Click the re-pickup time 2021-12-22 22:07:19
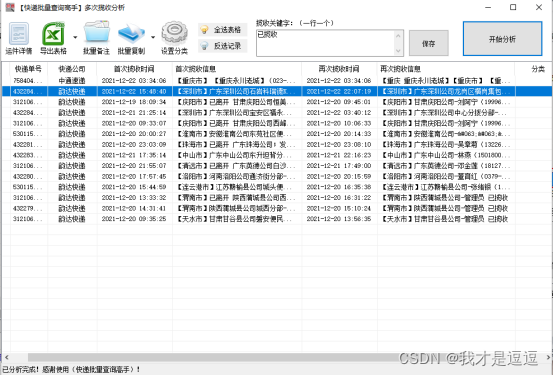554x376 pixels. [339, 92]
